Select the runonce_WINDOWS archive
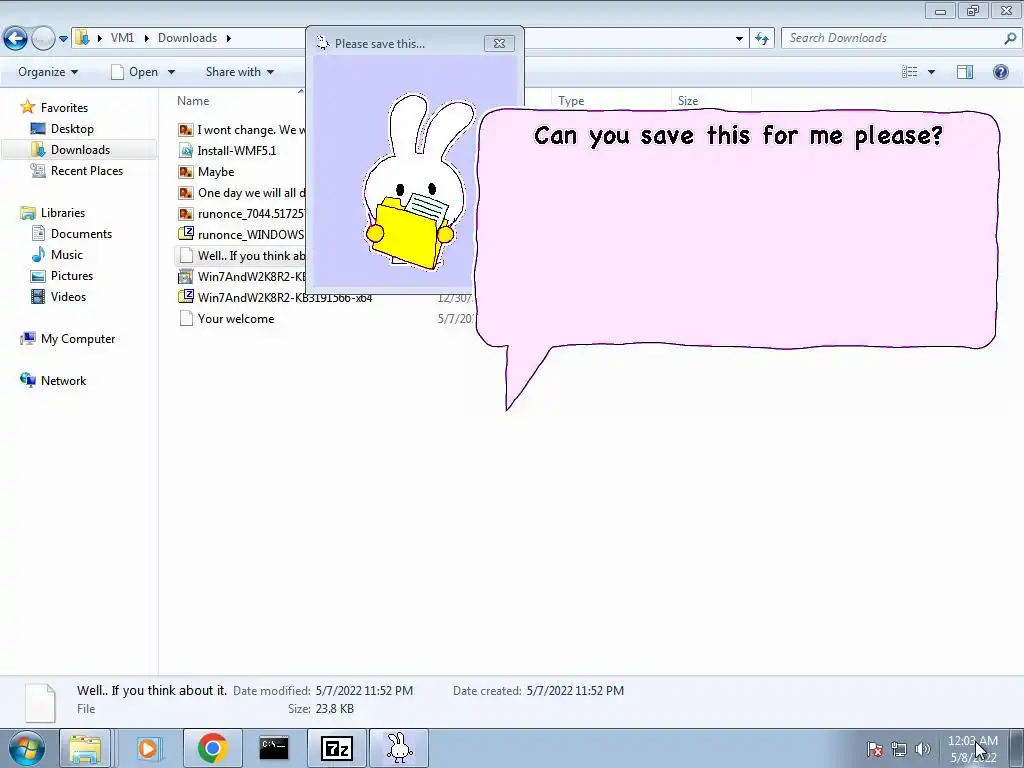 241,234
